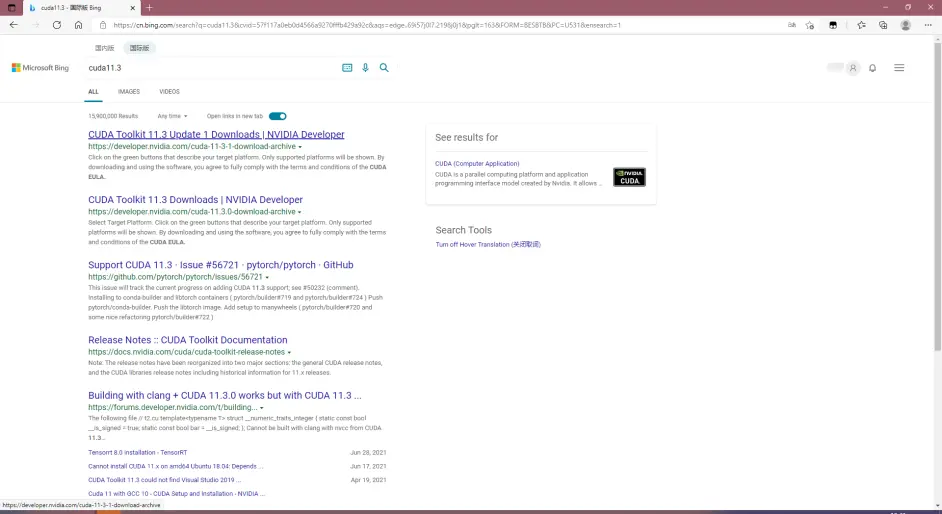Open CUDA Toolkit 11.3 Downloads result
The height and width of the screenshot is (514, 942).
195,200
